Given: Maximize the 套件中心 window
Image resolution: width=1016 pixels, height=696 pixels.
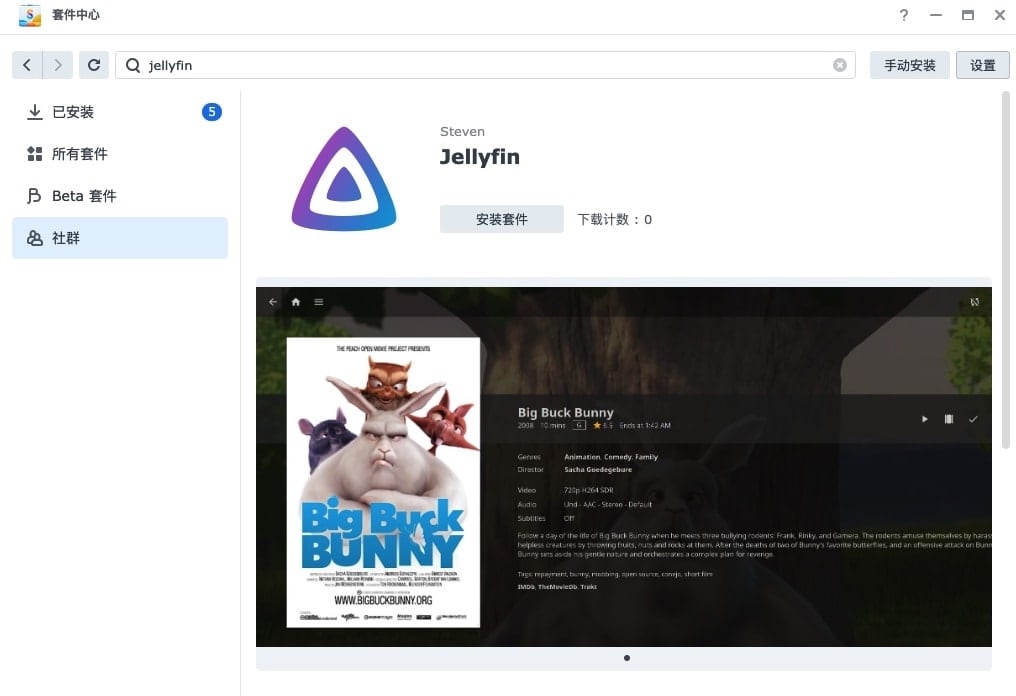Looking at the screenshot, I should [968, 15].
